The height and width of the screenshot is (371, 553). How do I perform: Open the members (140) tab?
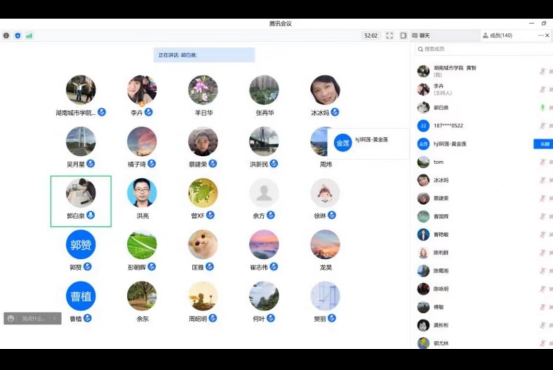tap(498, 35)
